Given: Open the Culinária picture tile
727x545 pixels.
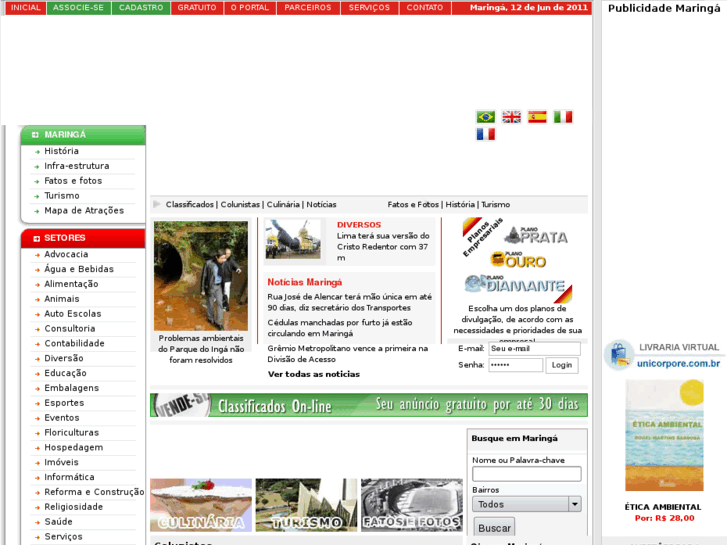Looking at the screenshot, I should (x=201, y=505).
